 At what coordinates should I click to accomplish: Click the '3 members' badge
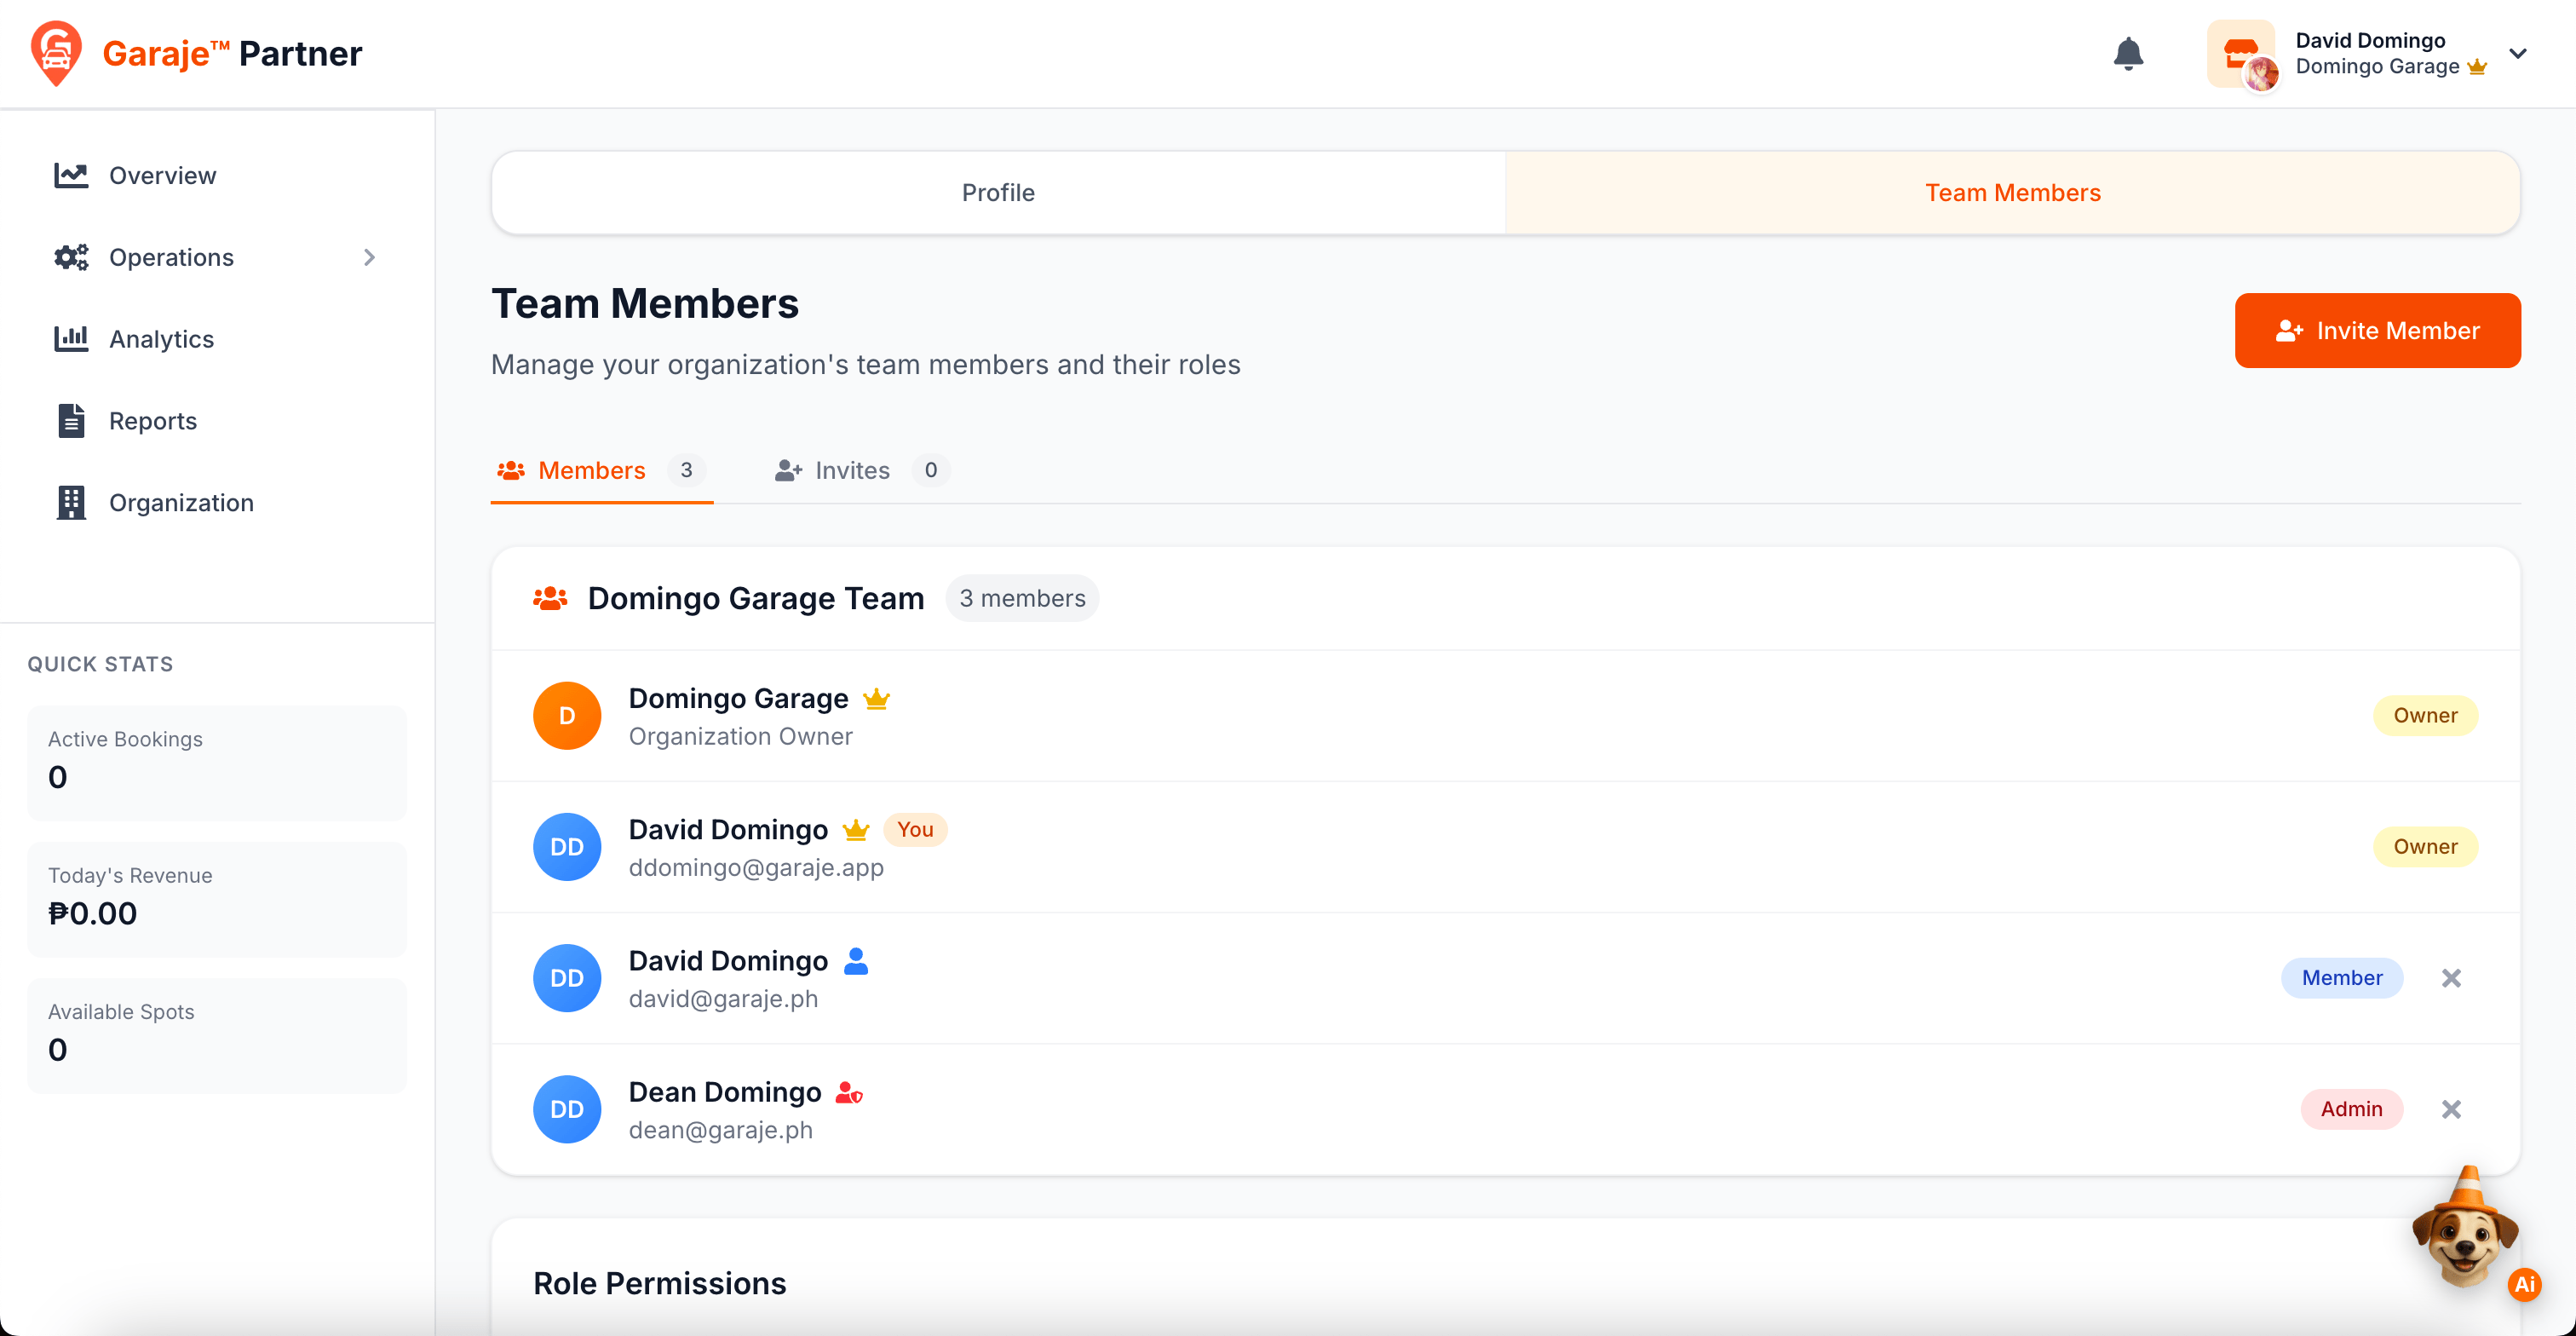[1022, 598]
